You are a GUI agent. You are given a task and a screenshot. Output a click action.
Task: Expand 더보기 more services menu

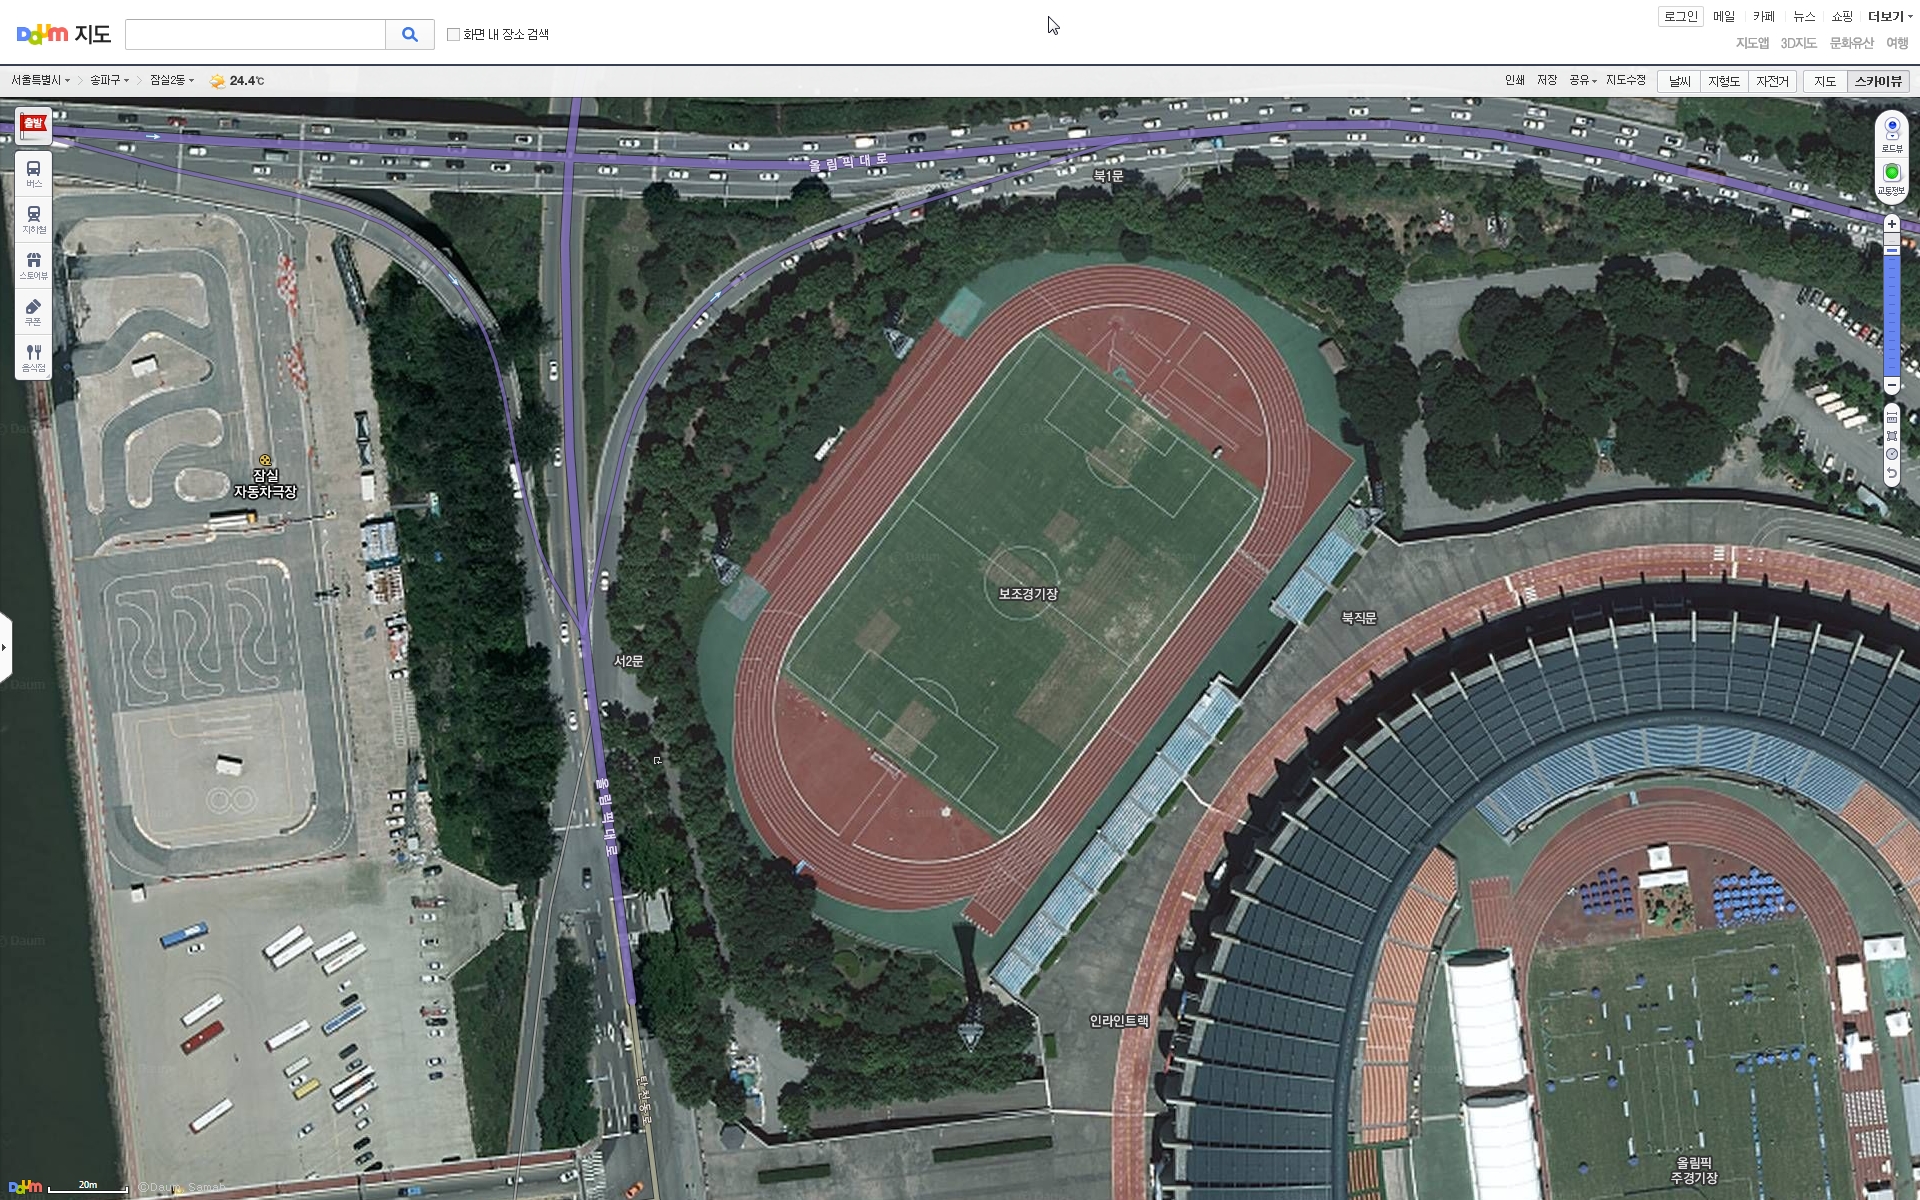pos(1889,16)
